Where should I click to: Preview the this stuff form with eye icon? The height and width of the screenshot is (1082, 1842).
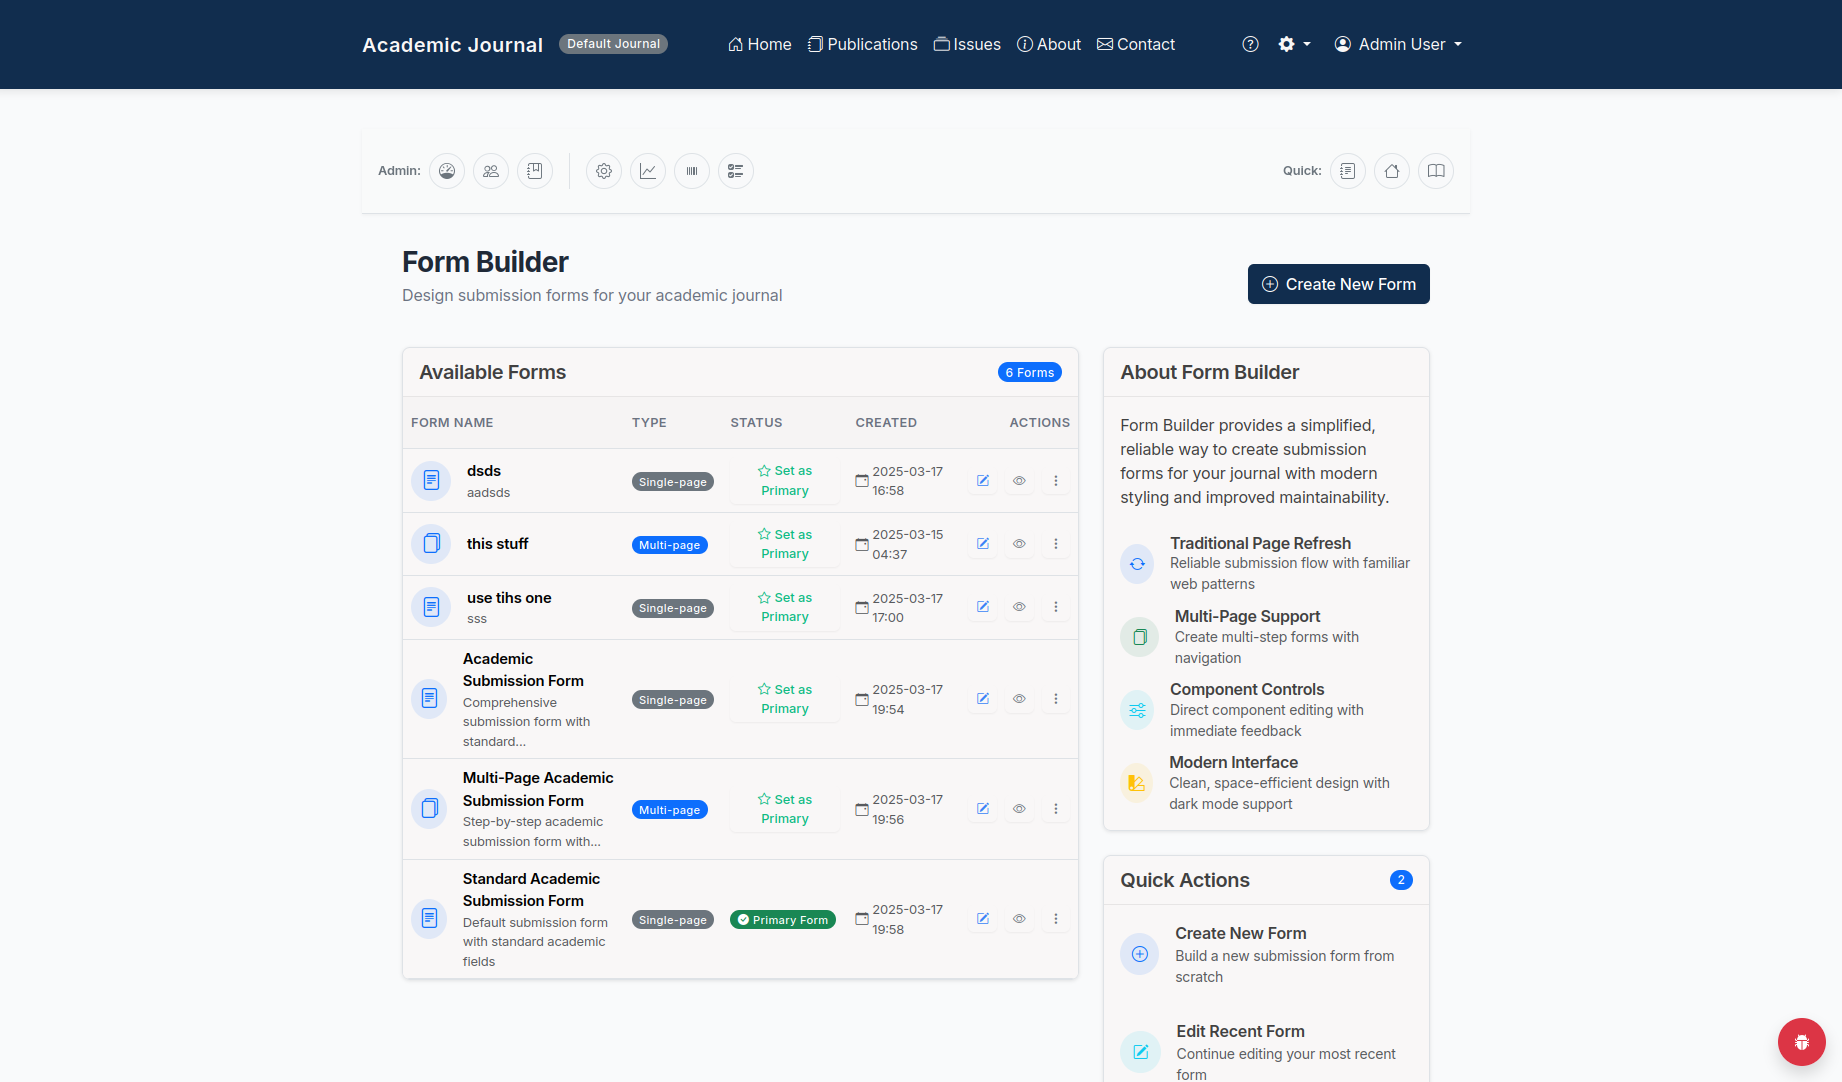(1019, 544)
